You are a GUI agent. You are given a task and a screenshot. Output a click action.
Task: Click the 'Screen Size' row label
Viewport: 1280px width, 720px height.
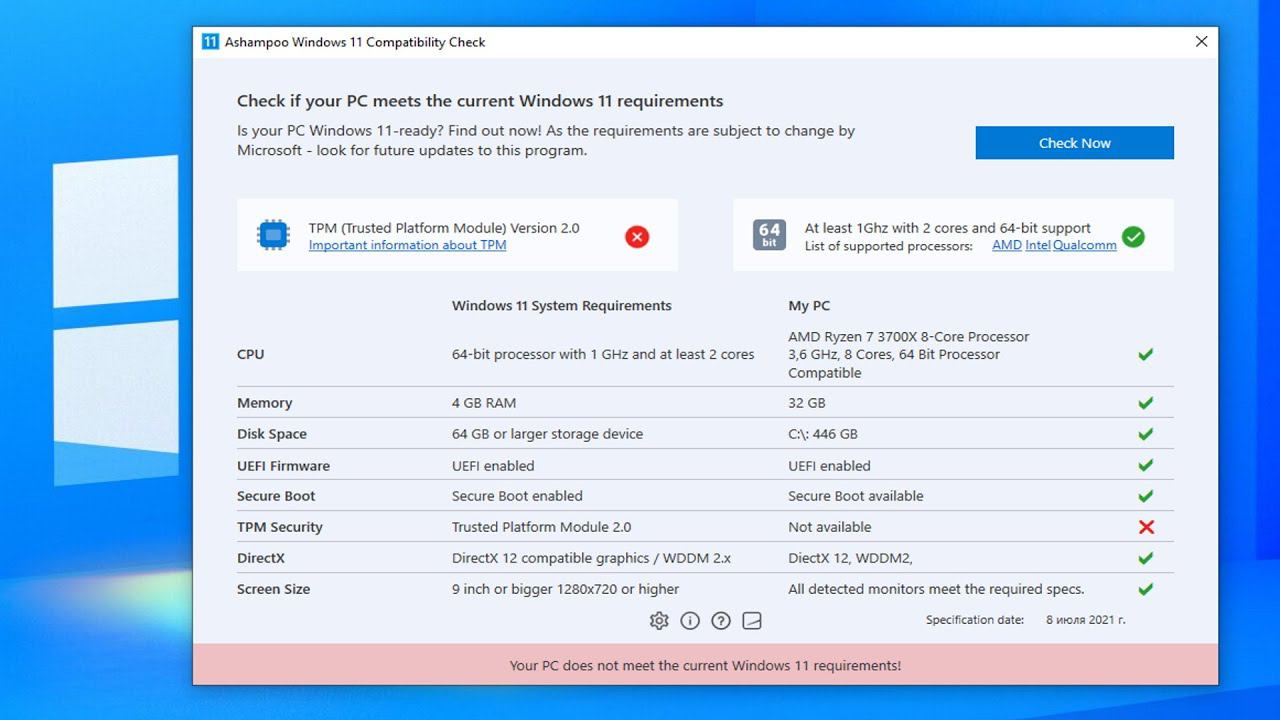tap(273, 589)
